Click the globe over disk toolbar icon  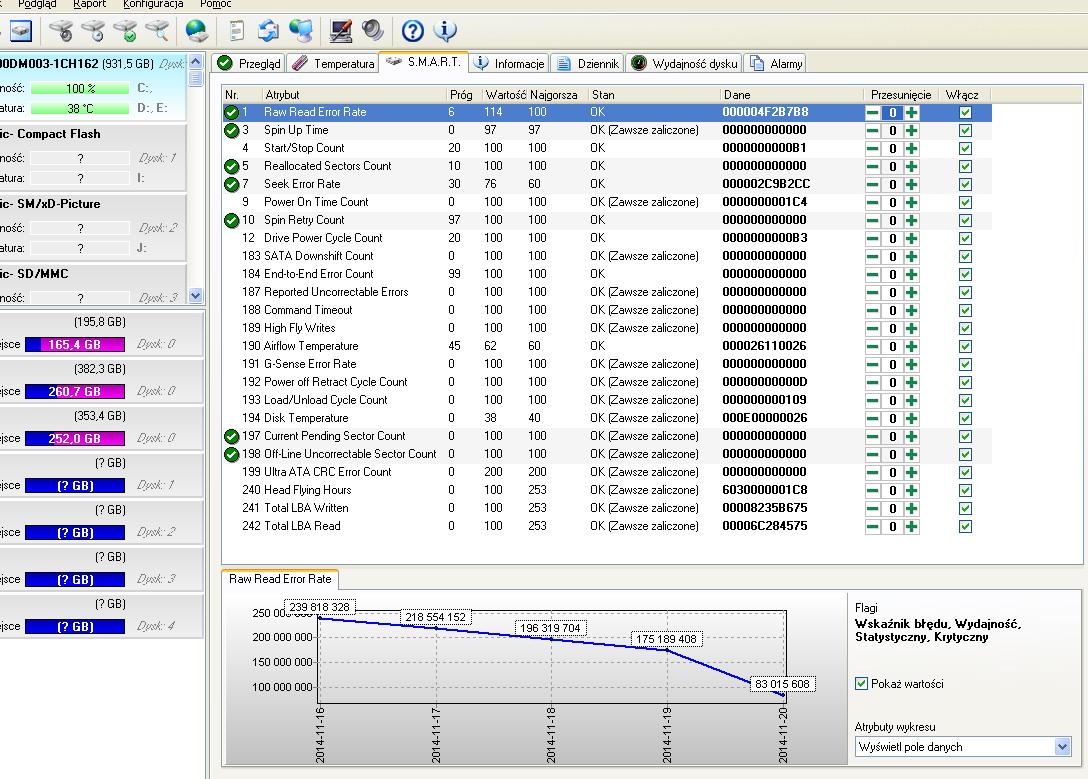pyautogui.click(x=197, y=31)
